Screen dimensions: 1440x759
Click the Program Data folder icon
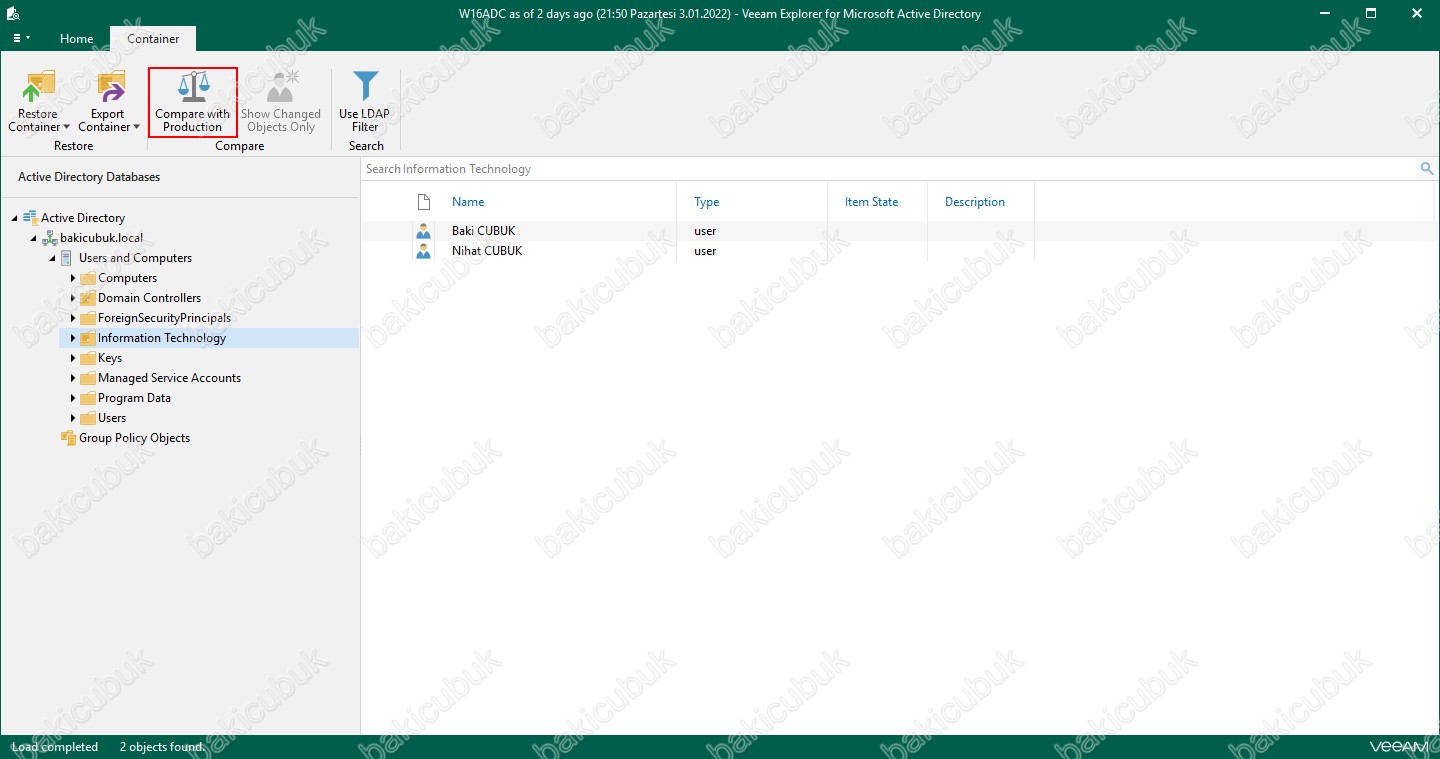(x=88, y=398)
